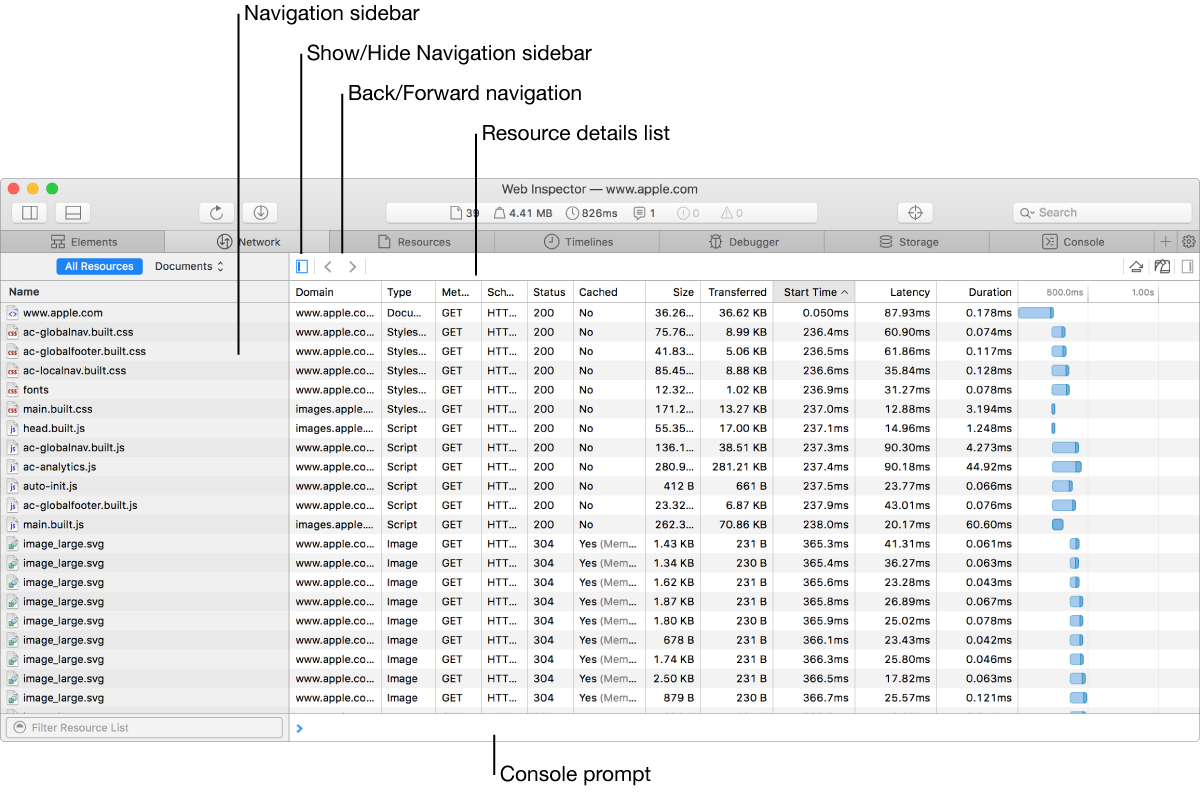Open the Console tab

[x=1072, y=242]
